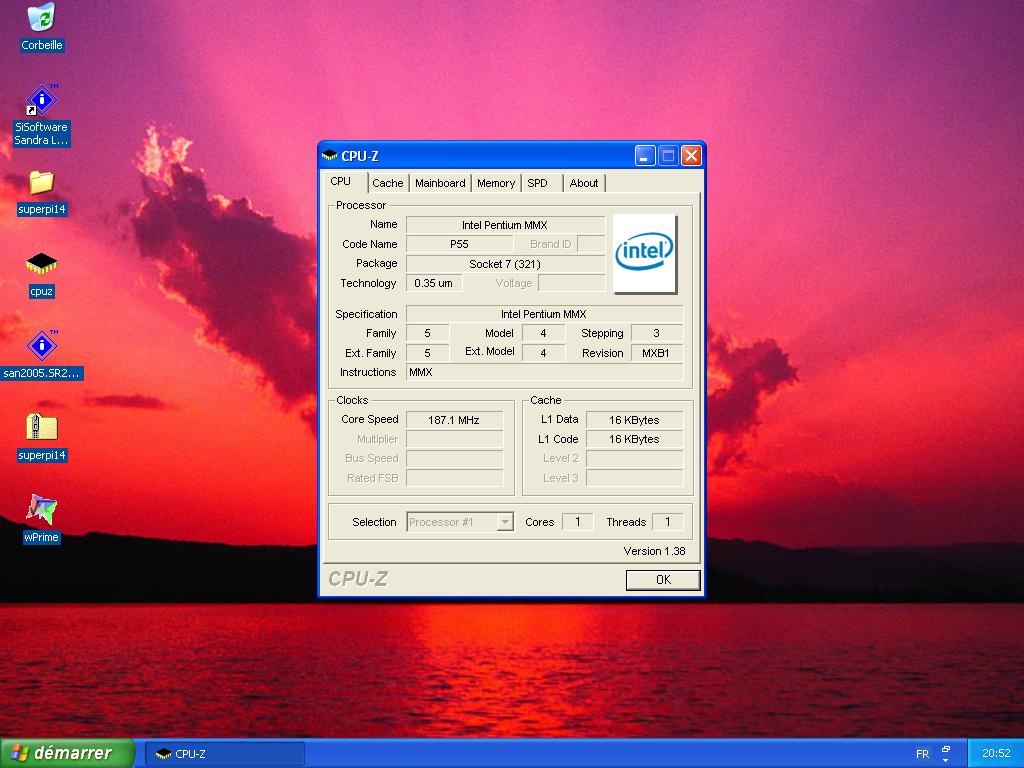
Task: Switch to the Memory tab
Action: 496,183
